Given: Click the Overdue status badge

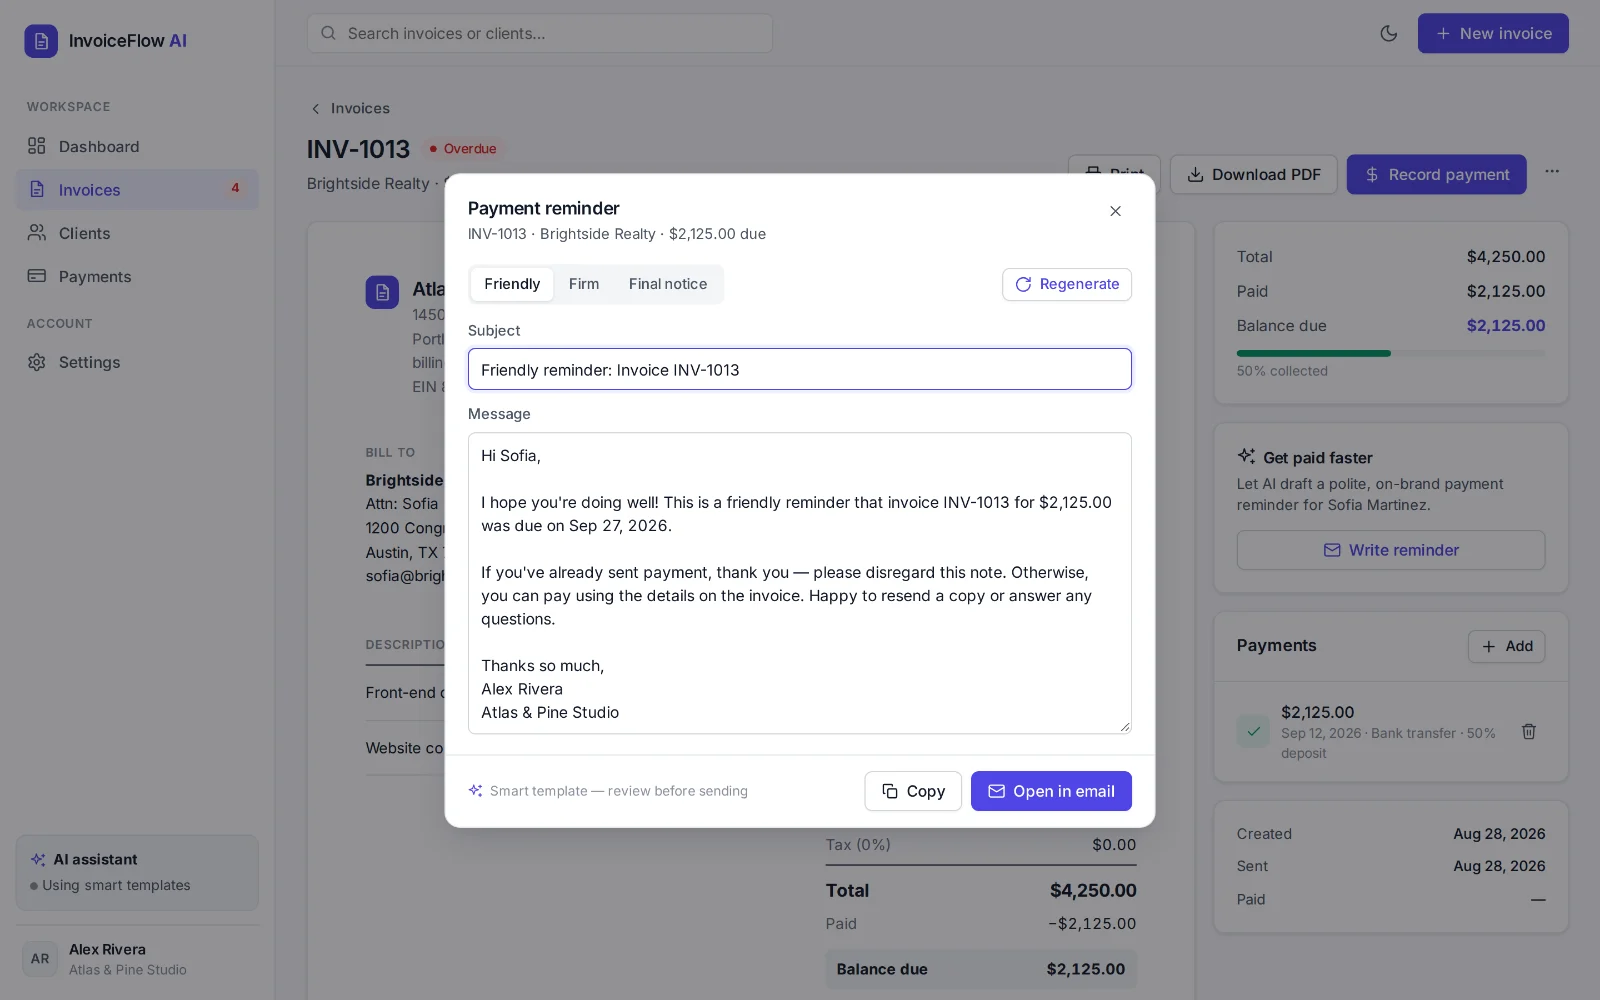Looking at the screenshot, I should pyautogui.click(x=463, y=149).
